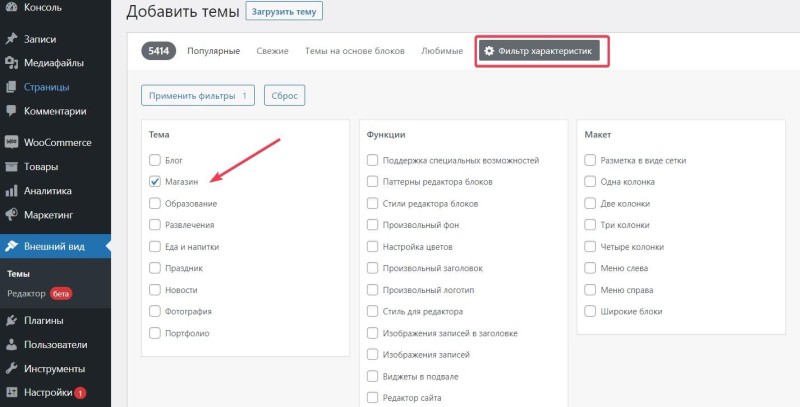800x407 pixels.
Task: Open the Темы на основе блоков tab
Action: pyautogui.click(x=355, y=51)
